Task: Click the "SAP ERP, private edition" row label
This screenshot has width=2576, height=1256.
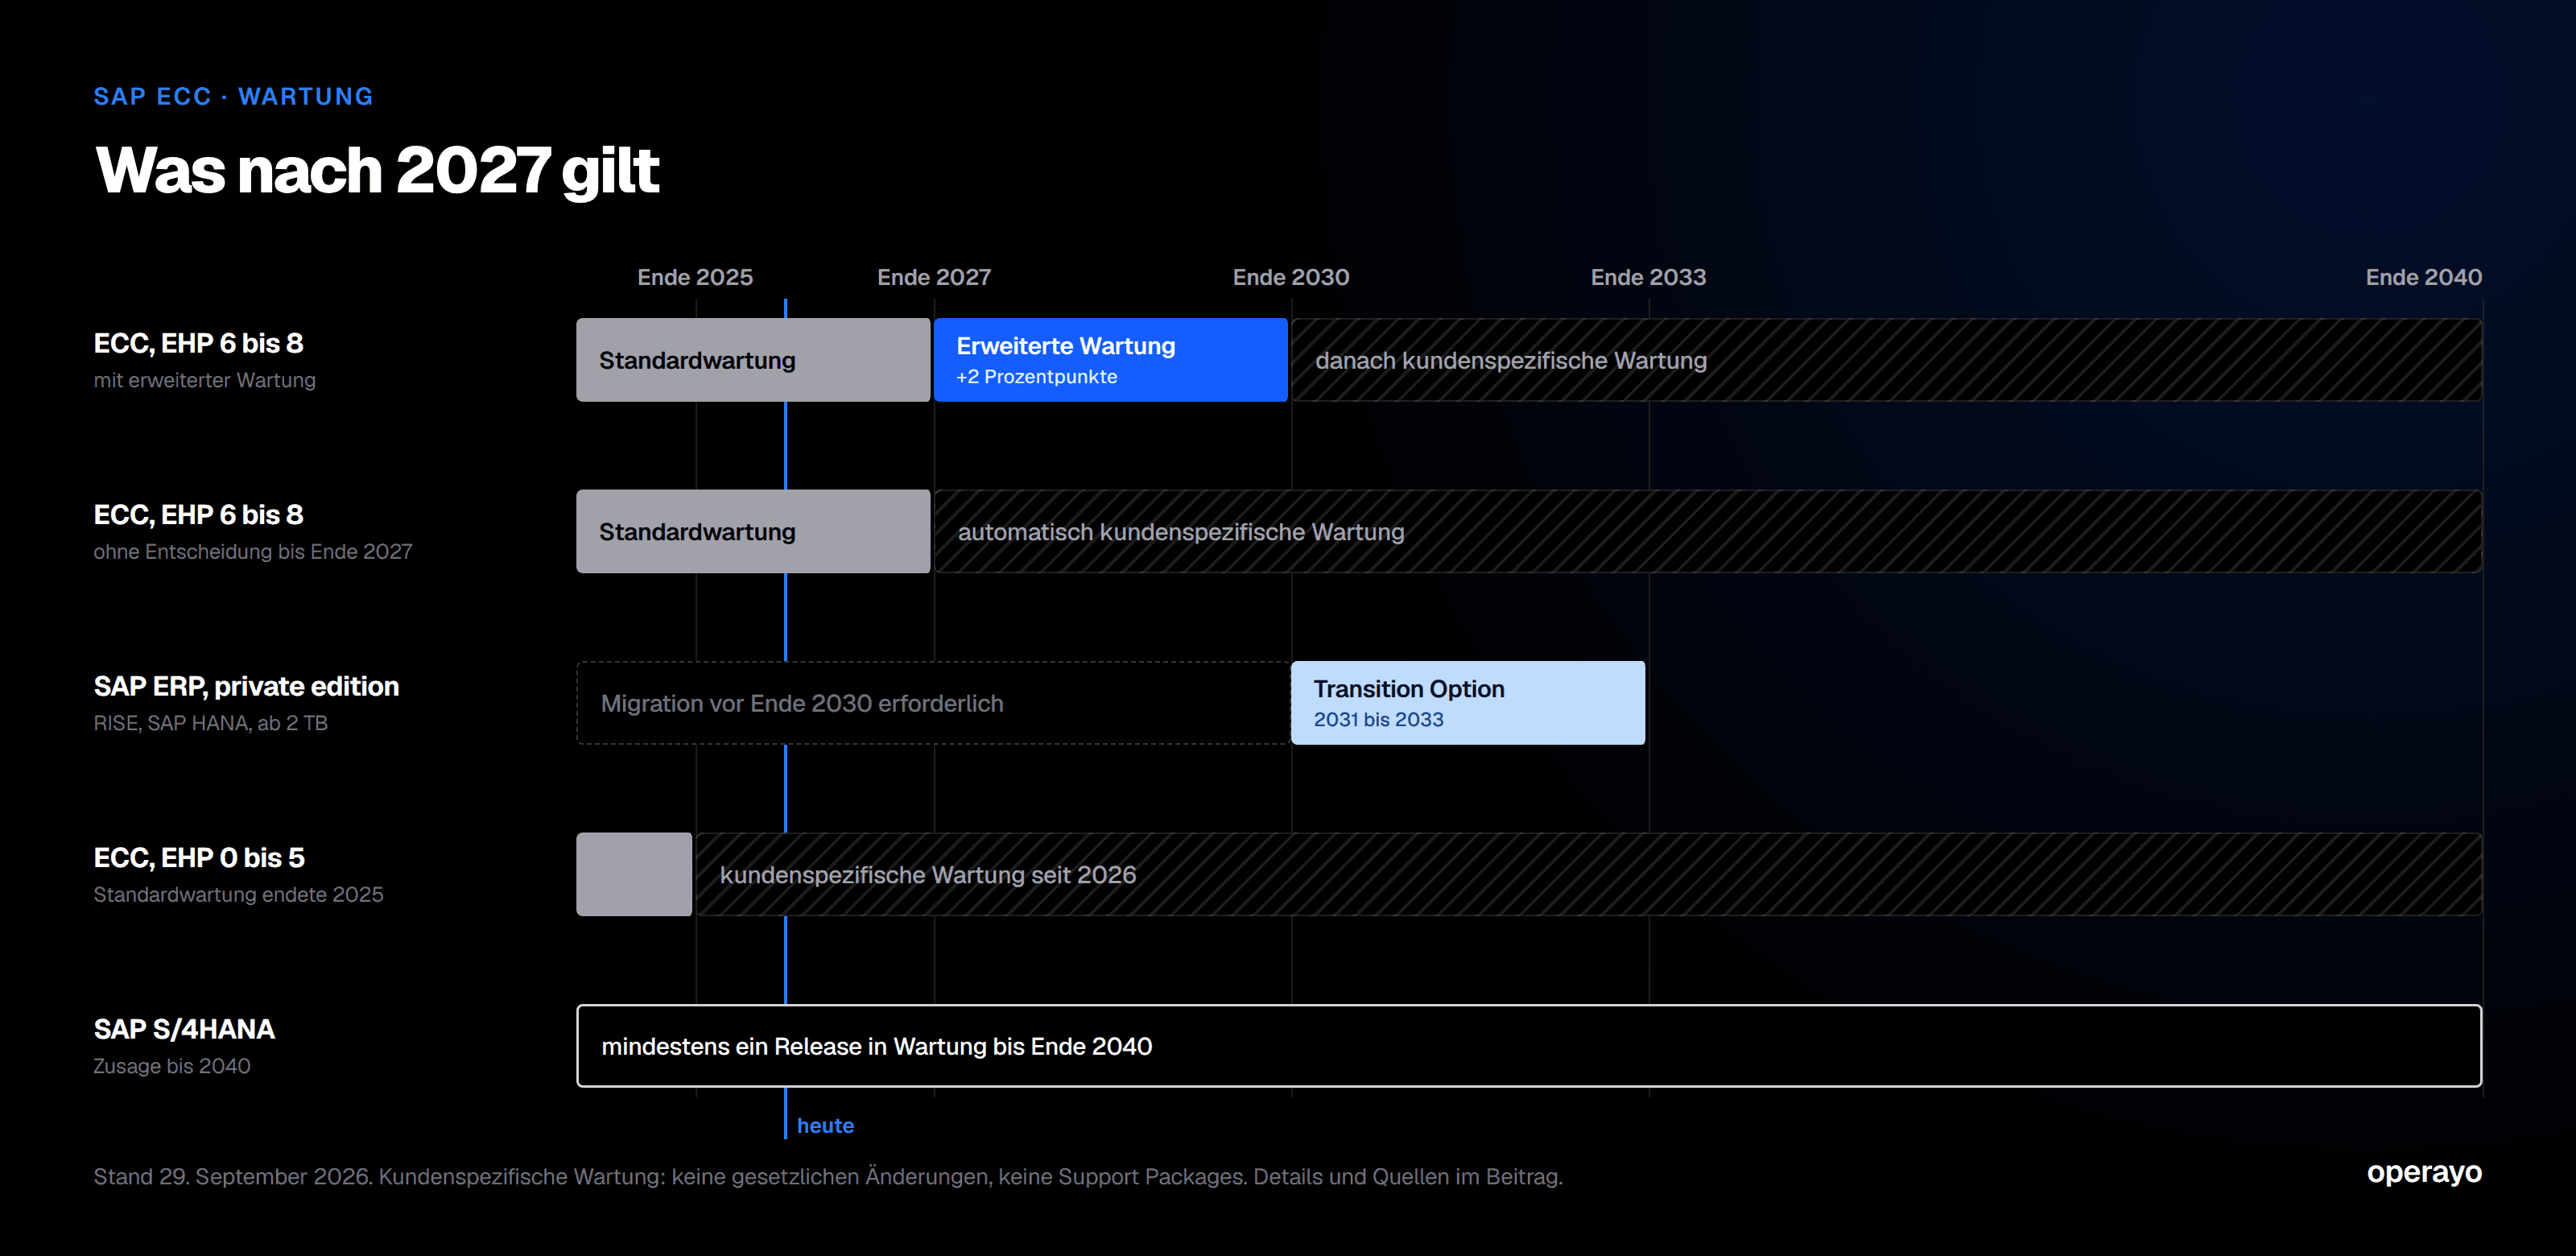Action: 246,686
